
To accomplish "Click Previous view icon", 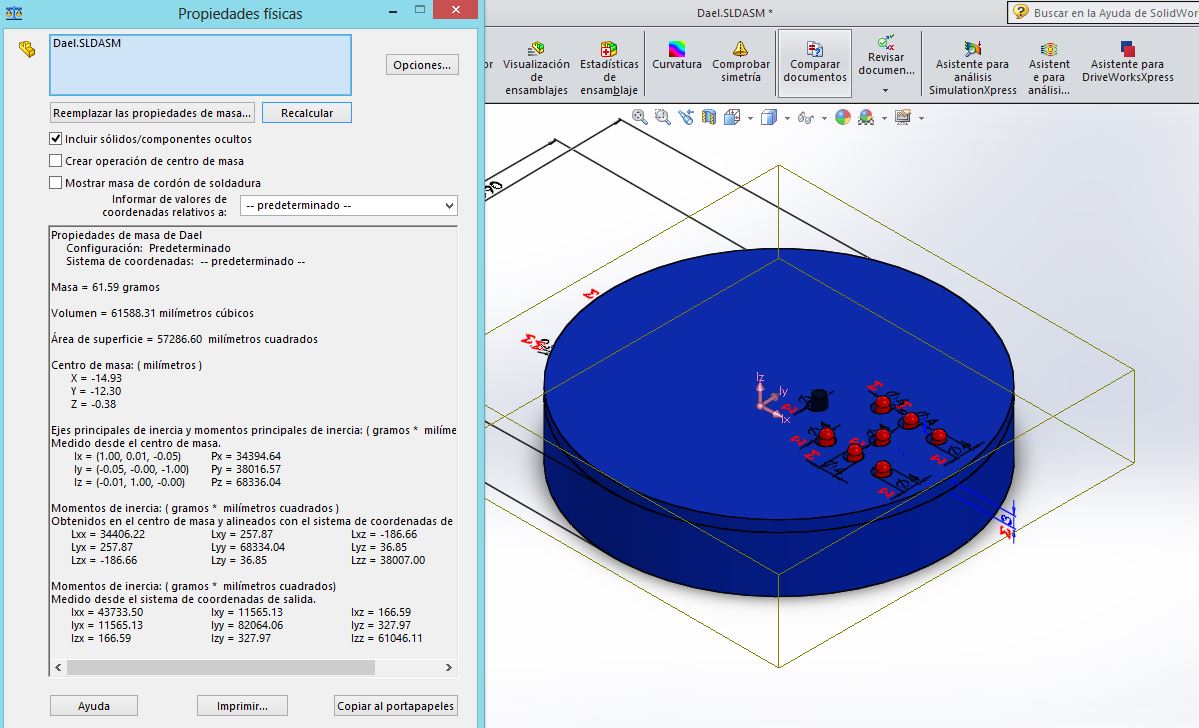I will 686,117.
